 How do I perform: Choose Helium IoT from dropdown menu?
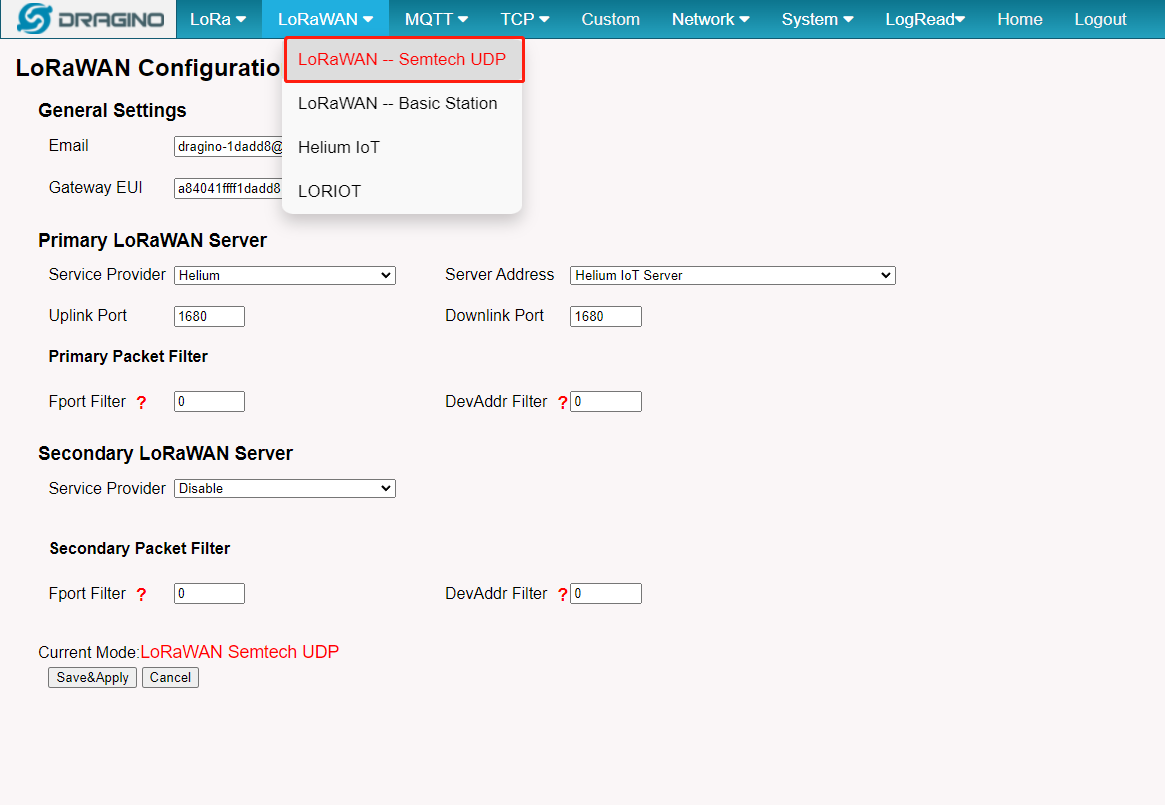pyautogui.click(x=402, y=147)
